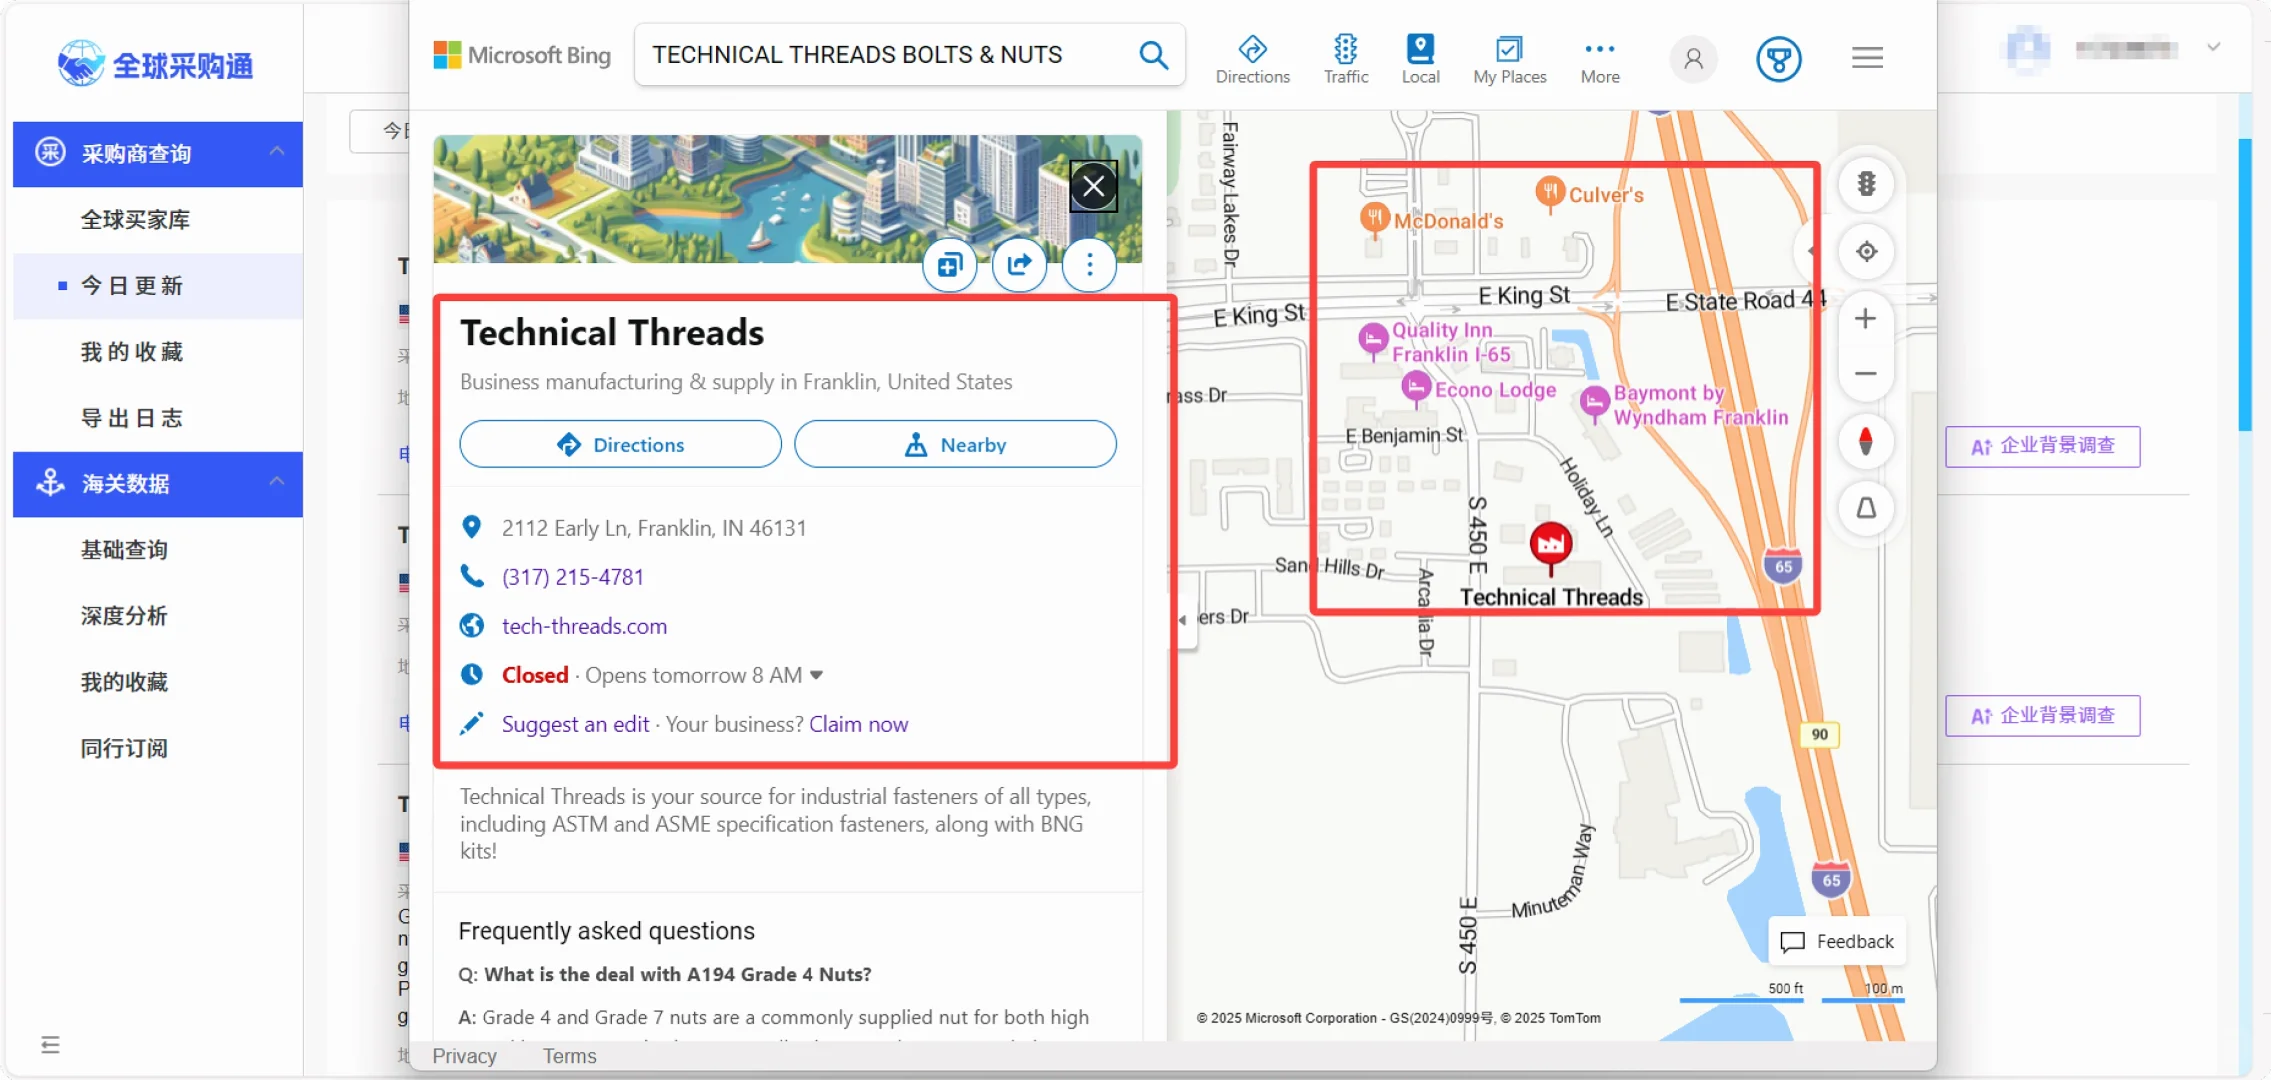Click the locate me map button
Screen dimensions: 2271x1080
[1866, 251]
